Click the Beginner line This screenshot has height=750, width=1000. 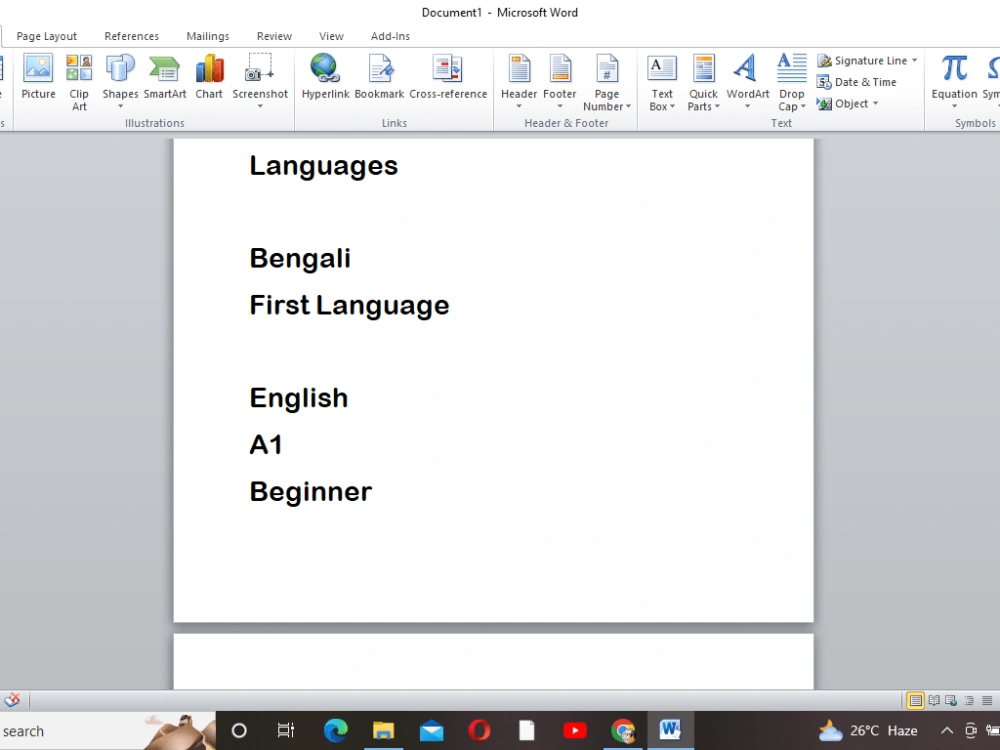click(x=311, y=492)
